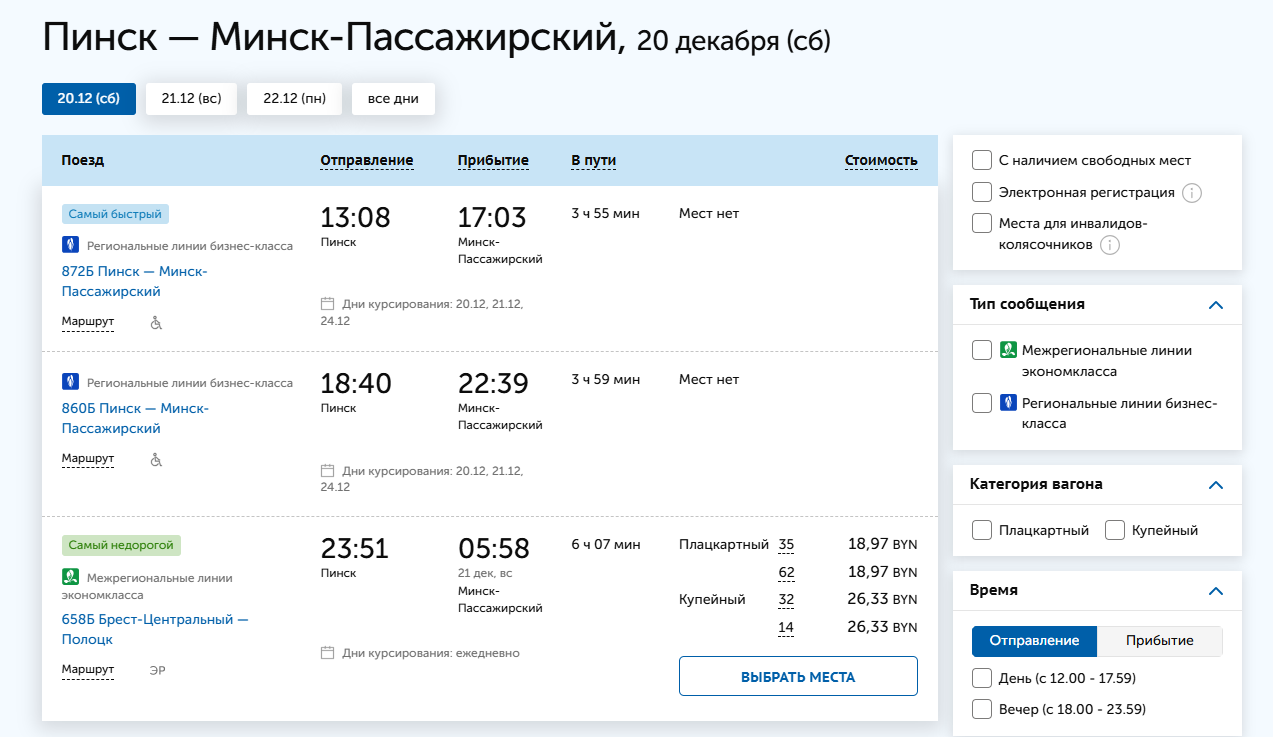
Task: Click the ЭР electronic registration mark for 658Б
Action: click(x=157, y=670)
